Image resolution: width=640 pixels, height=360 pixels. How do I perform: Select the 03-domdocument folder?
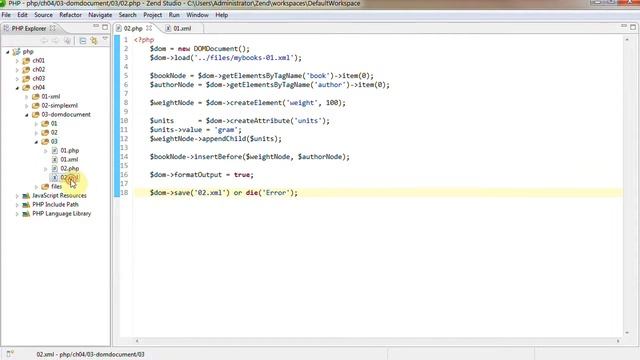point(66,114)
